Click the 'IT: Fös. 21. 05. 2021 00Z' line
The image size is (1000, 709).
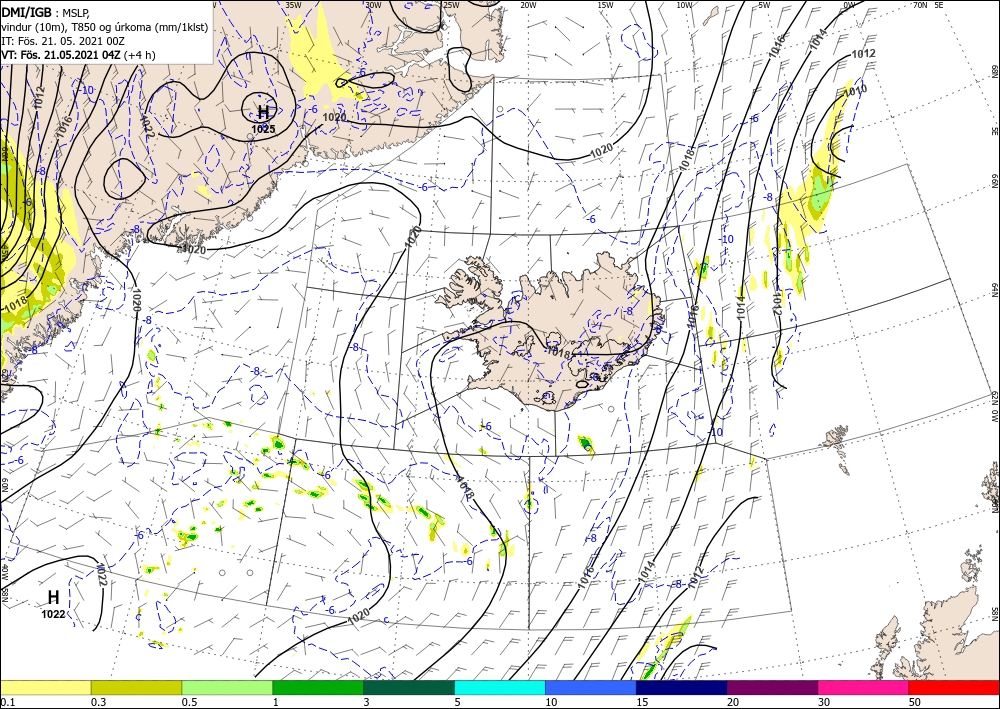click(x=63, y=41)
